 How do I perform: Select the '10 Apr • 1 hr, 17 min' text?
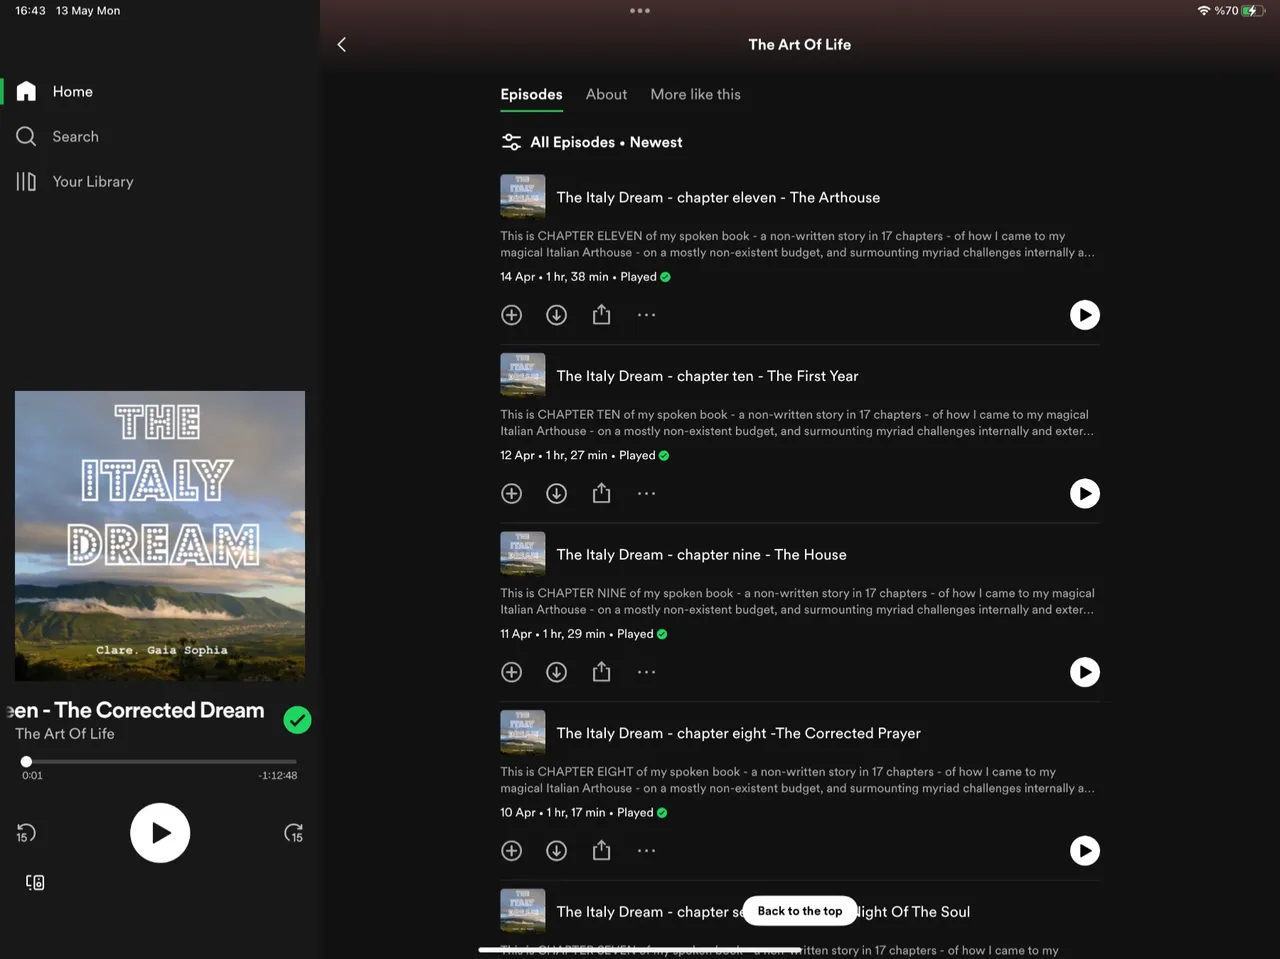(553, 812)
